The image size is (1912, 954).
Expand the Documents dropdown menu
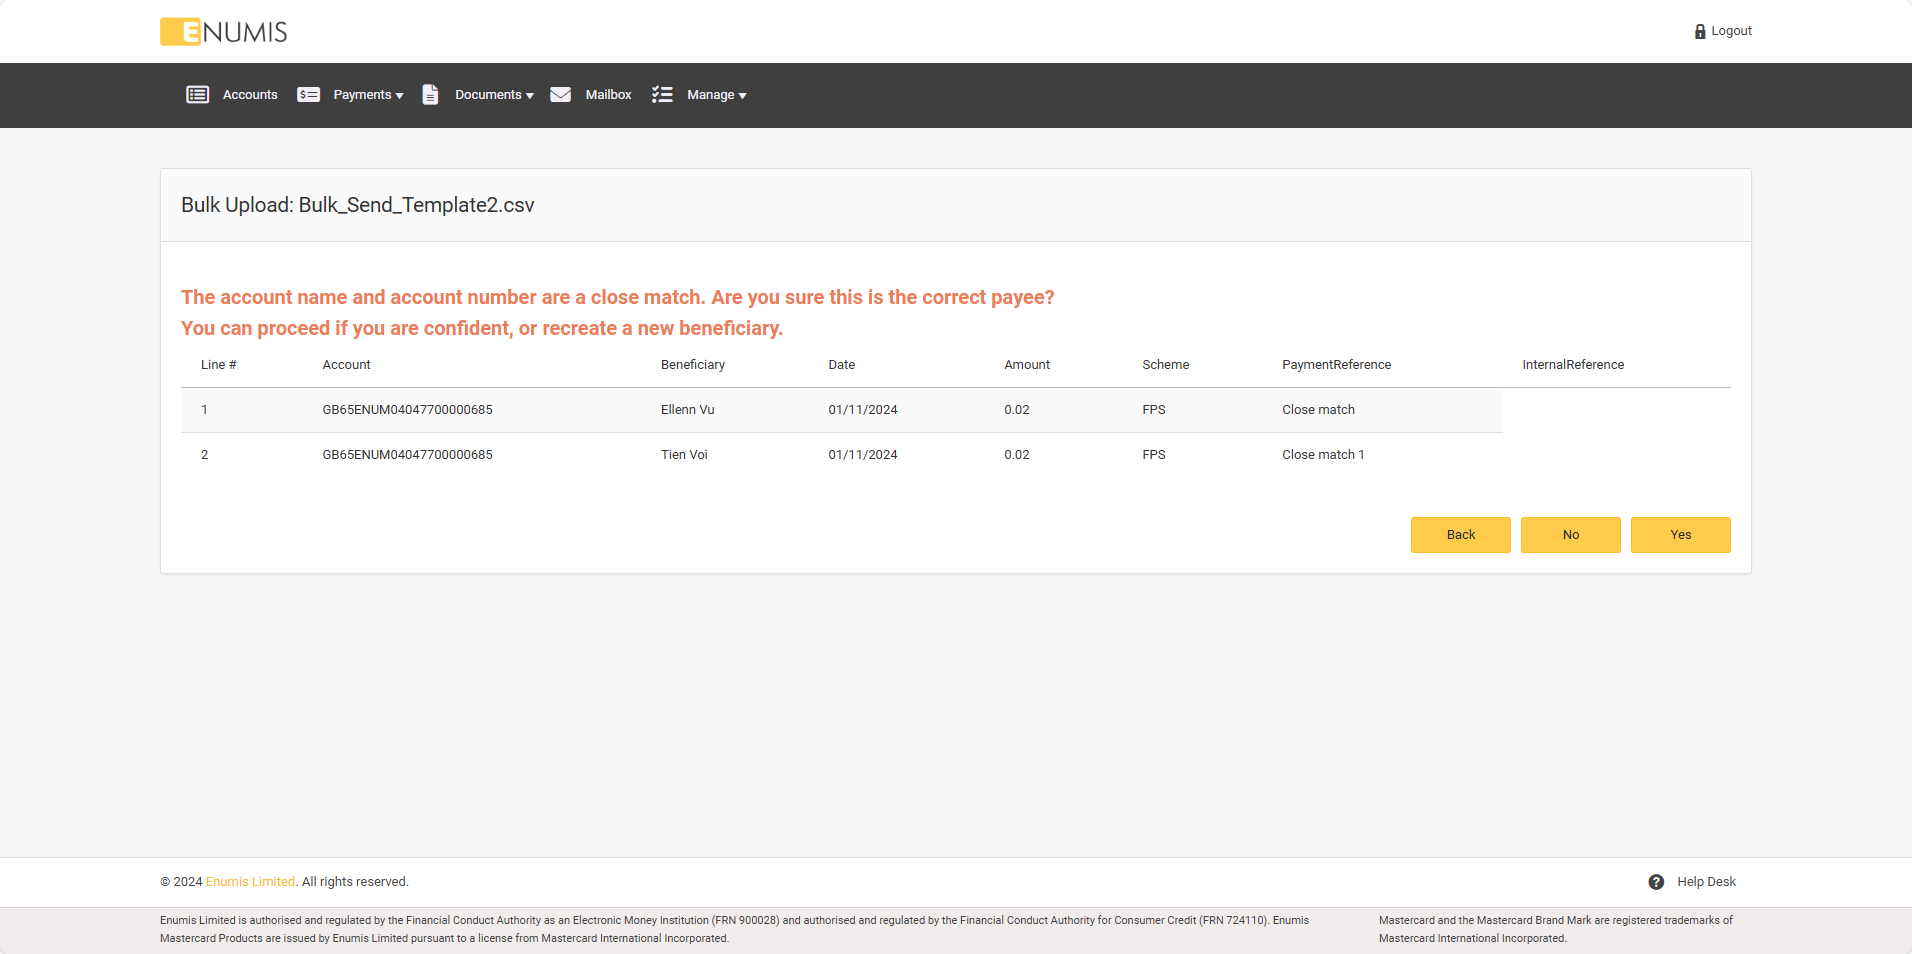[494, 95]
